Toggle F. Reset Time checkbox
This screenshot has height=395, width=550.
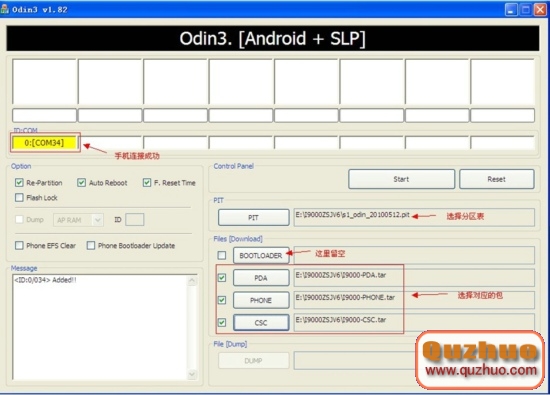147,182
